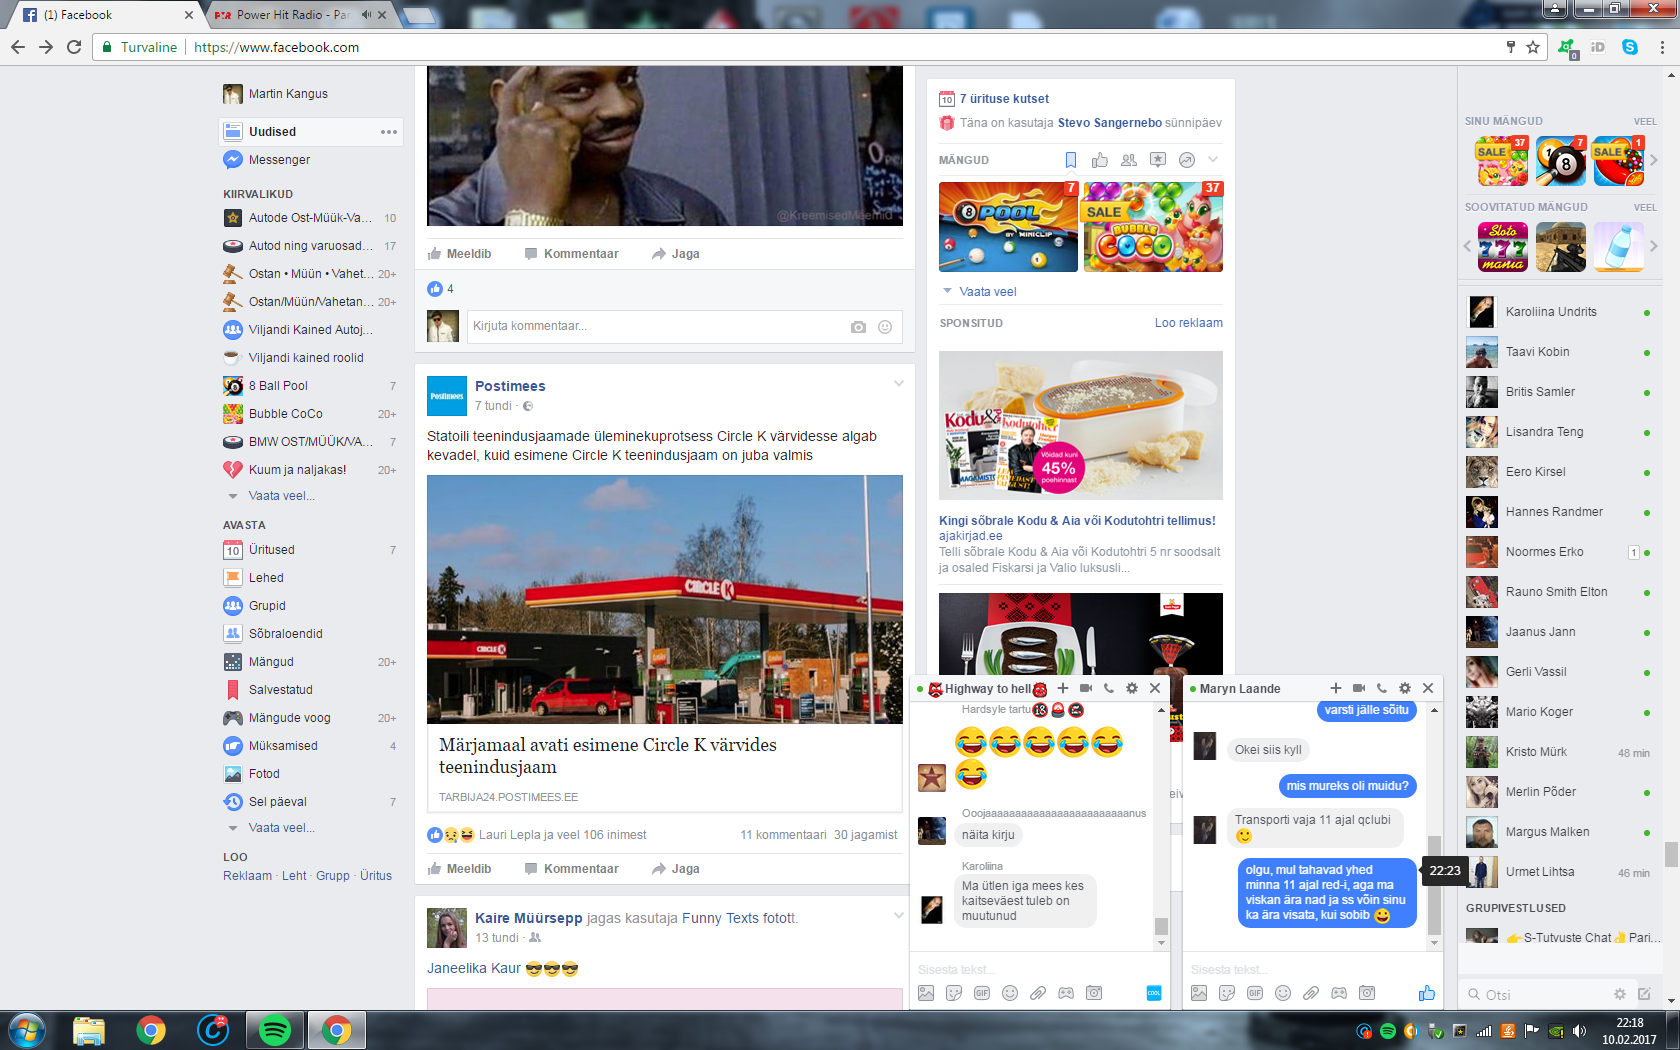Screen dimensions: 1680x1050
Task: Open GIF picker in Maryn Laande chat
Action: coord(1255,993)
